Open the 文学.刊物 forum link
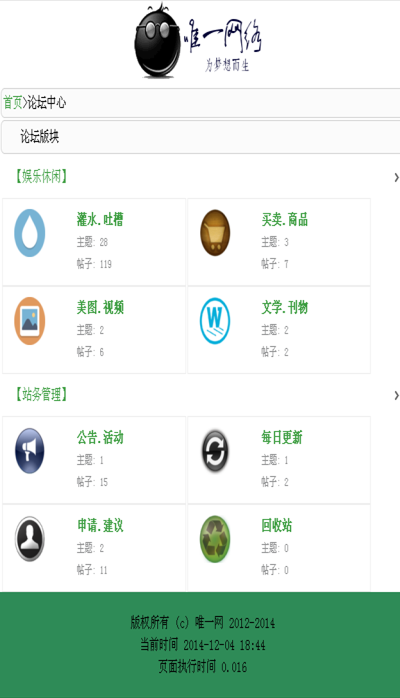Screen dimensions: 400x698 (285, 307)
